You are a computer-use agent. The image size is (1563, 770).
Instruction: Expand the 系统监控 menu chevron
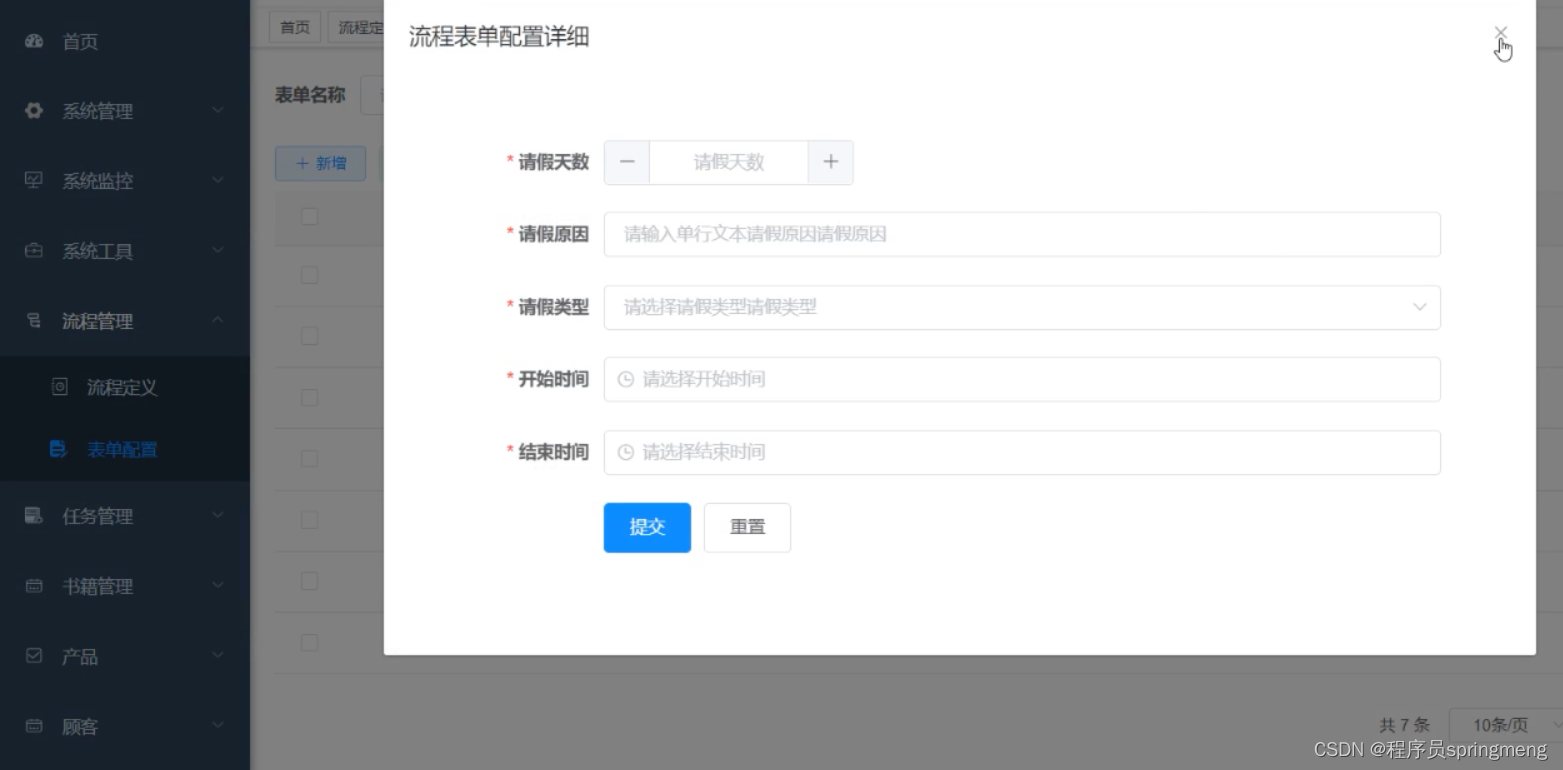[x=218, y=181]
